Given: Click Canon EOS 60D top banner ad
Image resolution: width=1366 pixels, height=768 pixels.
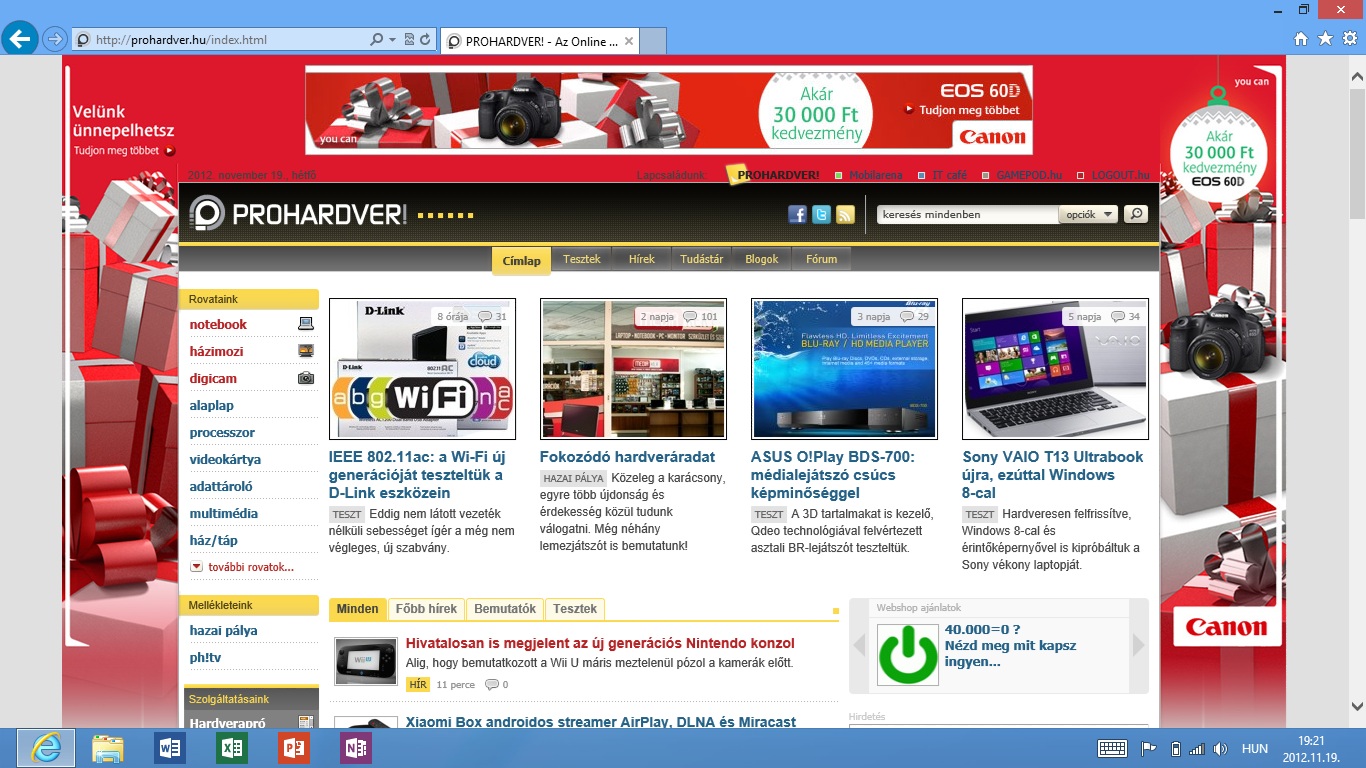Looking at the screenshot, I should pyautogui.click(x=669, y=109).
